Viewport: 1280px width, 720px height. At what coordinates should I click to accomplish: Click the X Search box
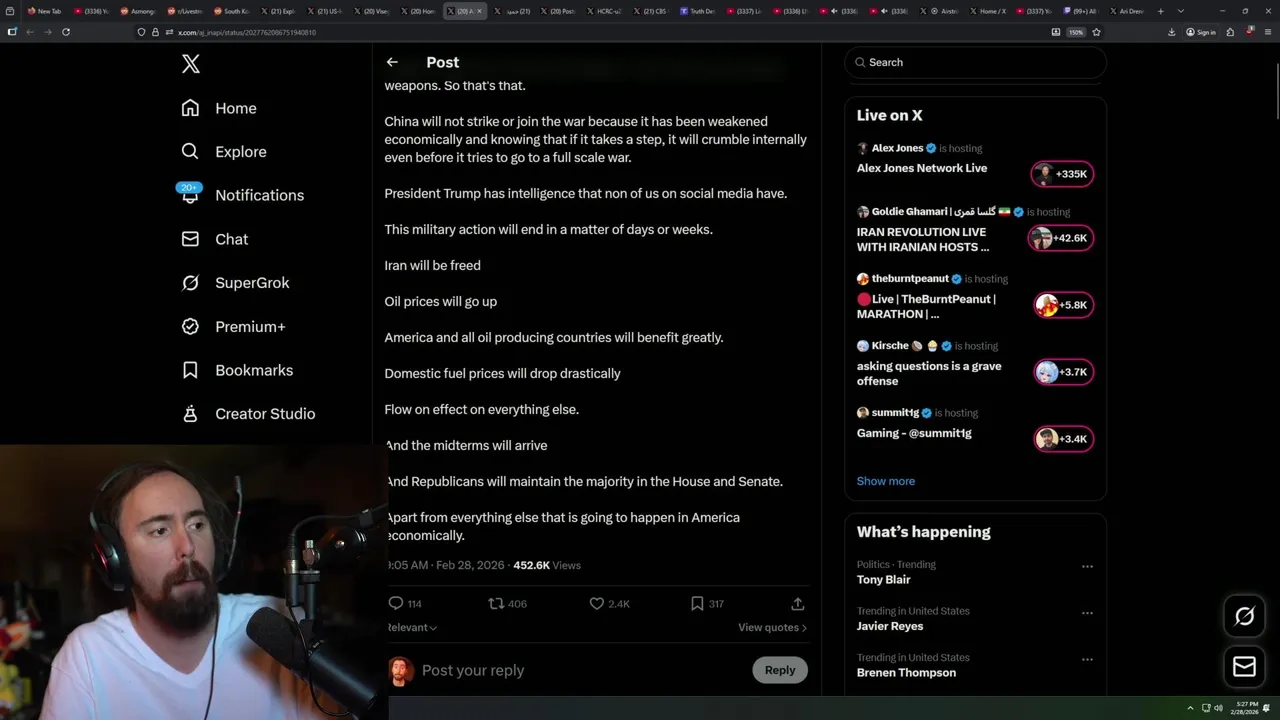coord(975,62)
